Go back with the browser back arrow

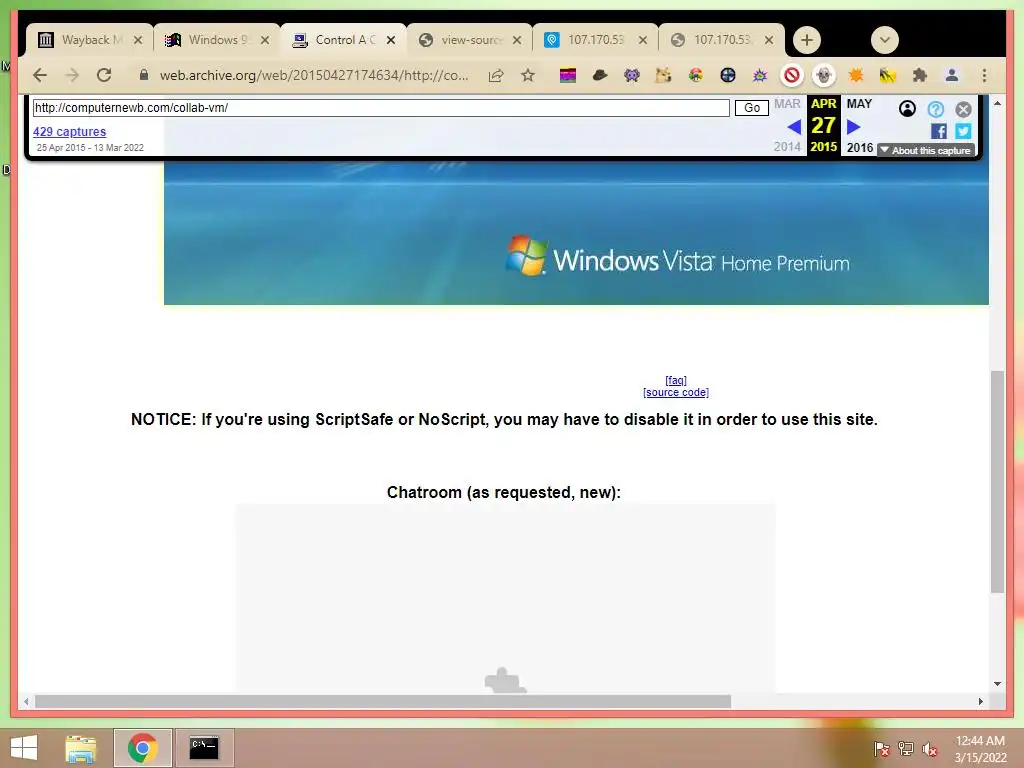(40, 75)
